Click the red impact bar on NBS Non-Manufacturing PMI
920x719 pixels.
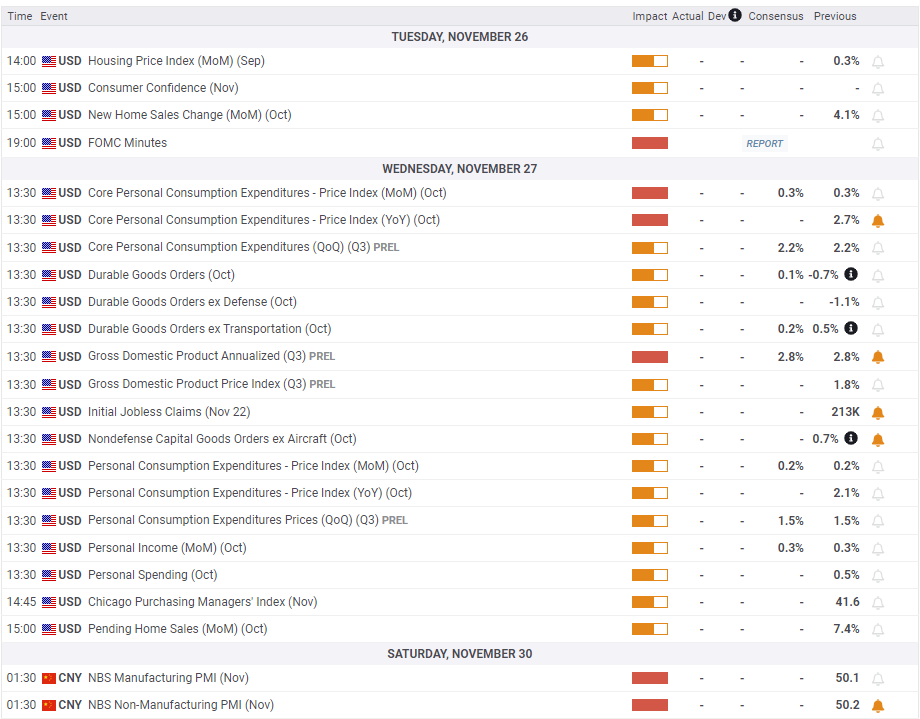pyautogui.click(x=649, y=704)
